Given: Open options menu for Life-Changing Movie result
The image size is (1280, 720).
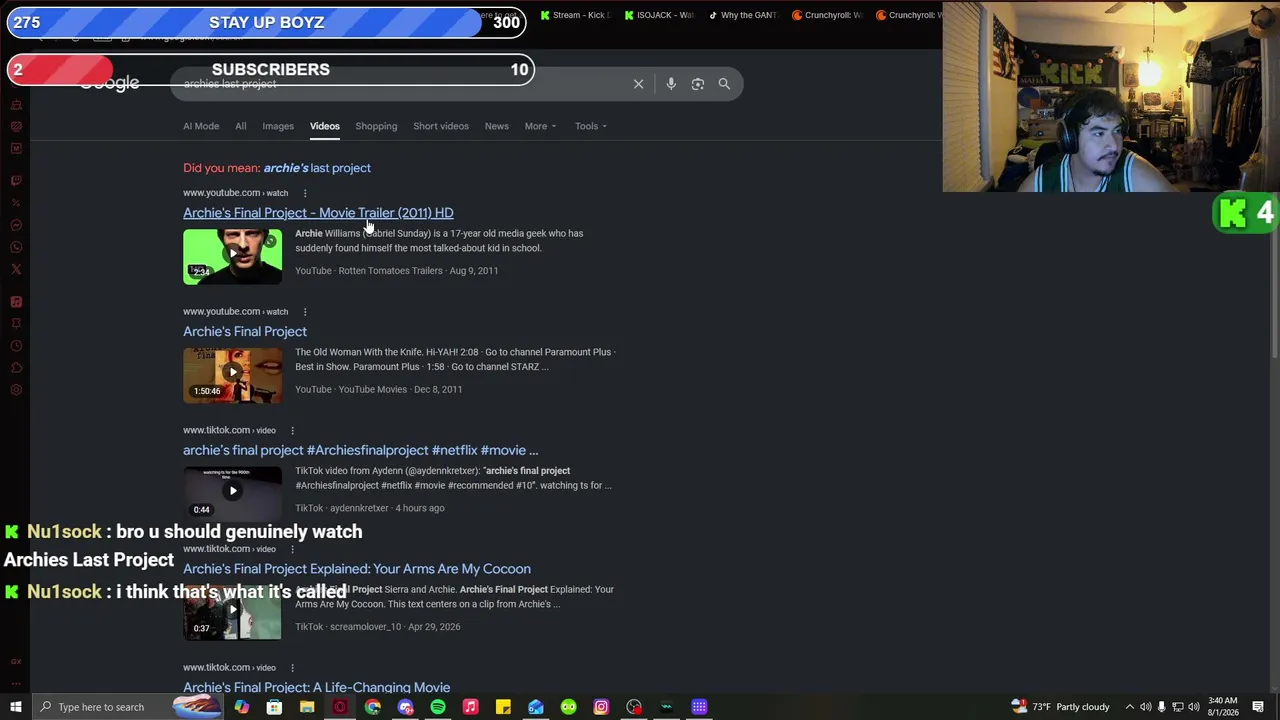Looking at the screenshot, I should point(292,668).
